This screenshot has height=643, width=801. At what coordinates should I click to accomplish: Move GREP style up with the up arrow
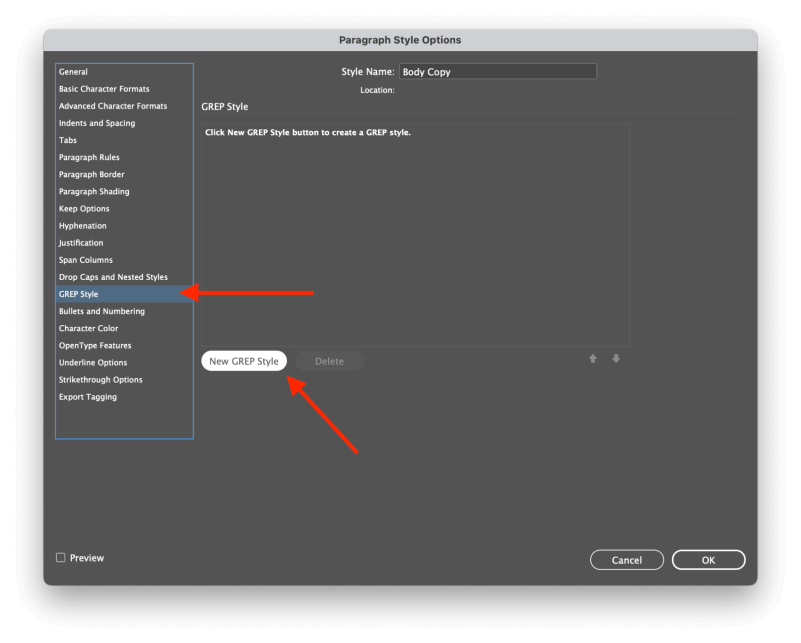[x=593, y=359]
